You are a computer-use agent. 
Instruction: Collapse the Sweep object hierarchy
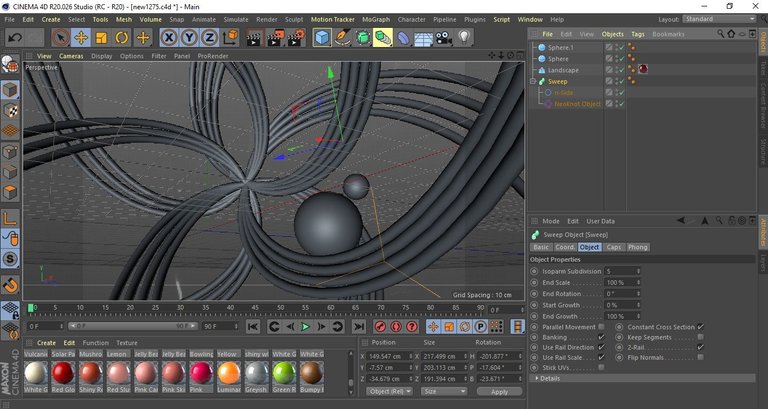pyautogui.click(x=533, y=81)
